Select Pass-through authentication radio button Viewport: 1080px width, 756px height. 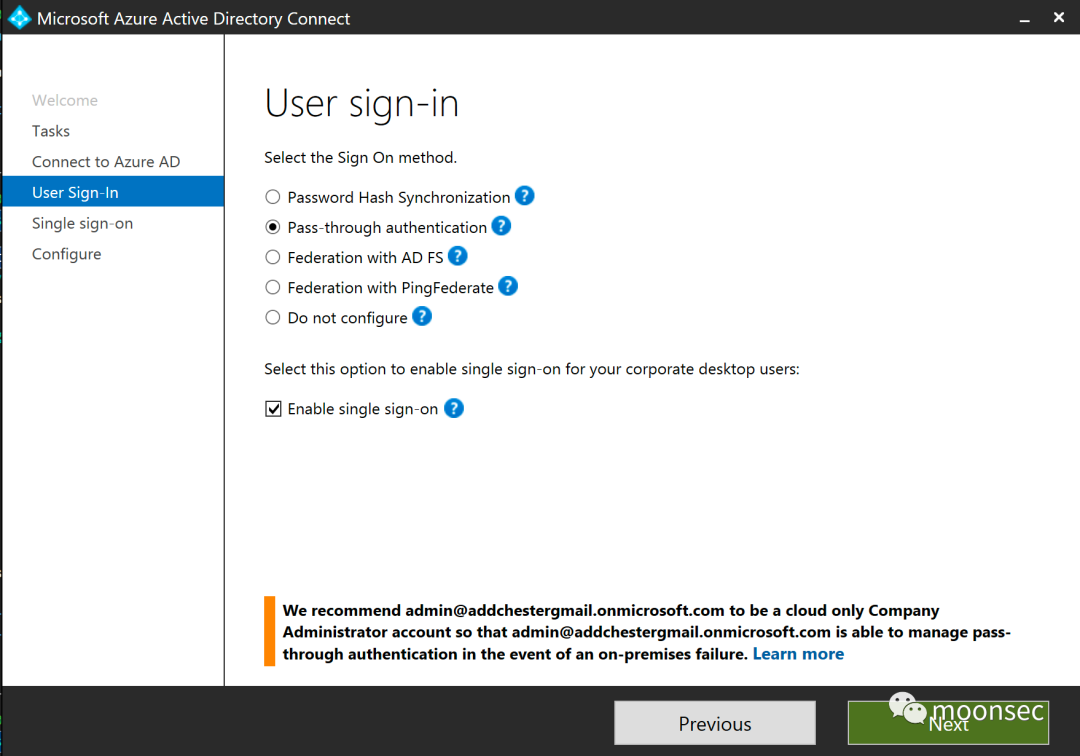click(273, 227)
